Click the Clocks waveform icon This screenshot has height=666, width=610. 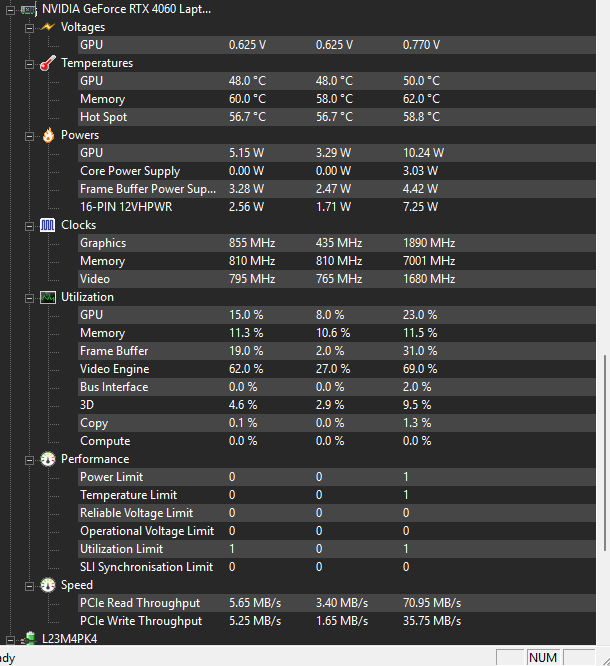[x=47, y=225]
